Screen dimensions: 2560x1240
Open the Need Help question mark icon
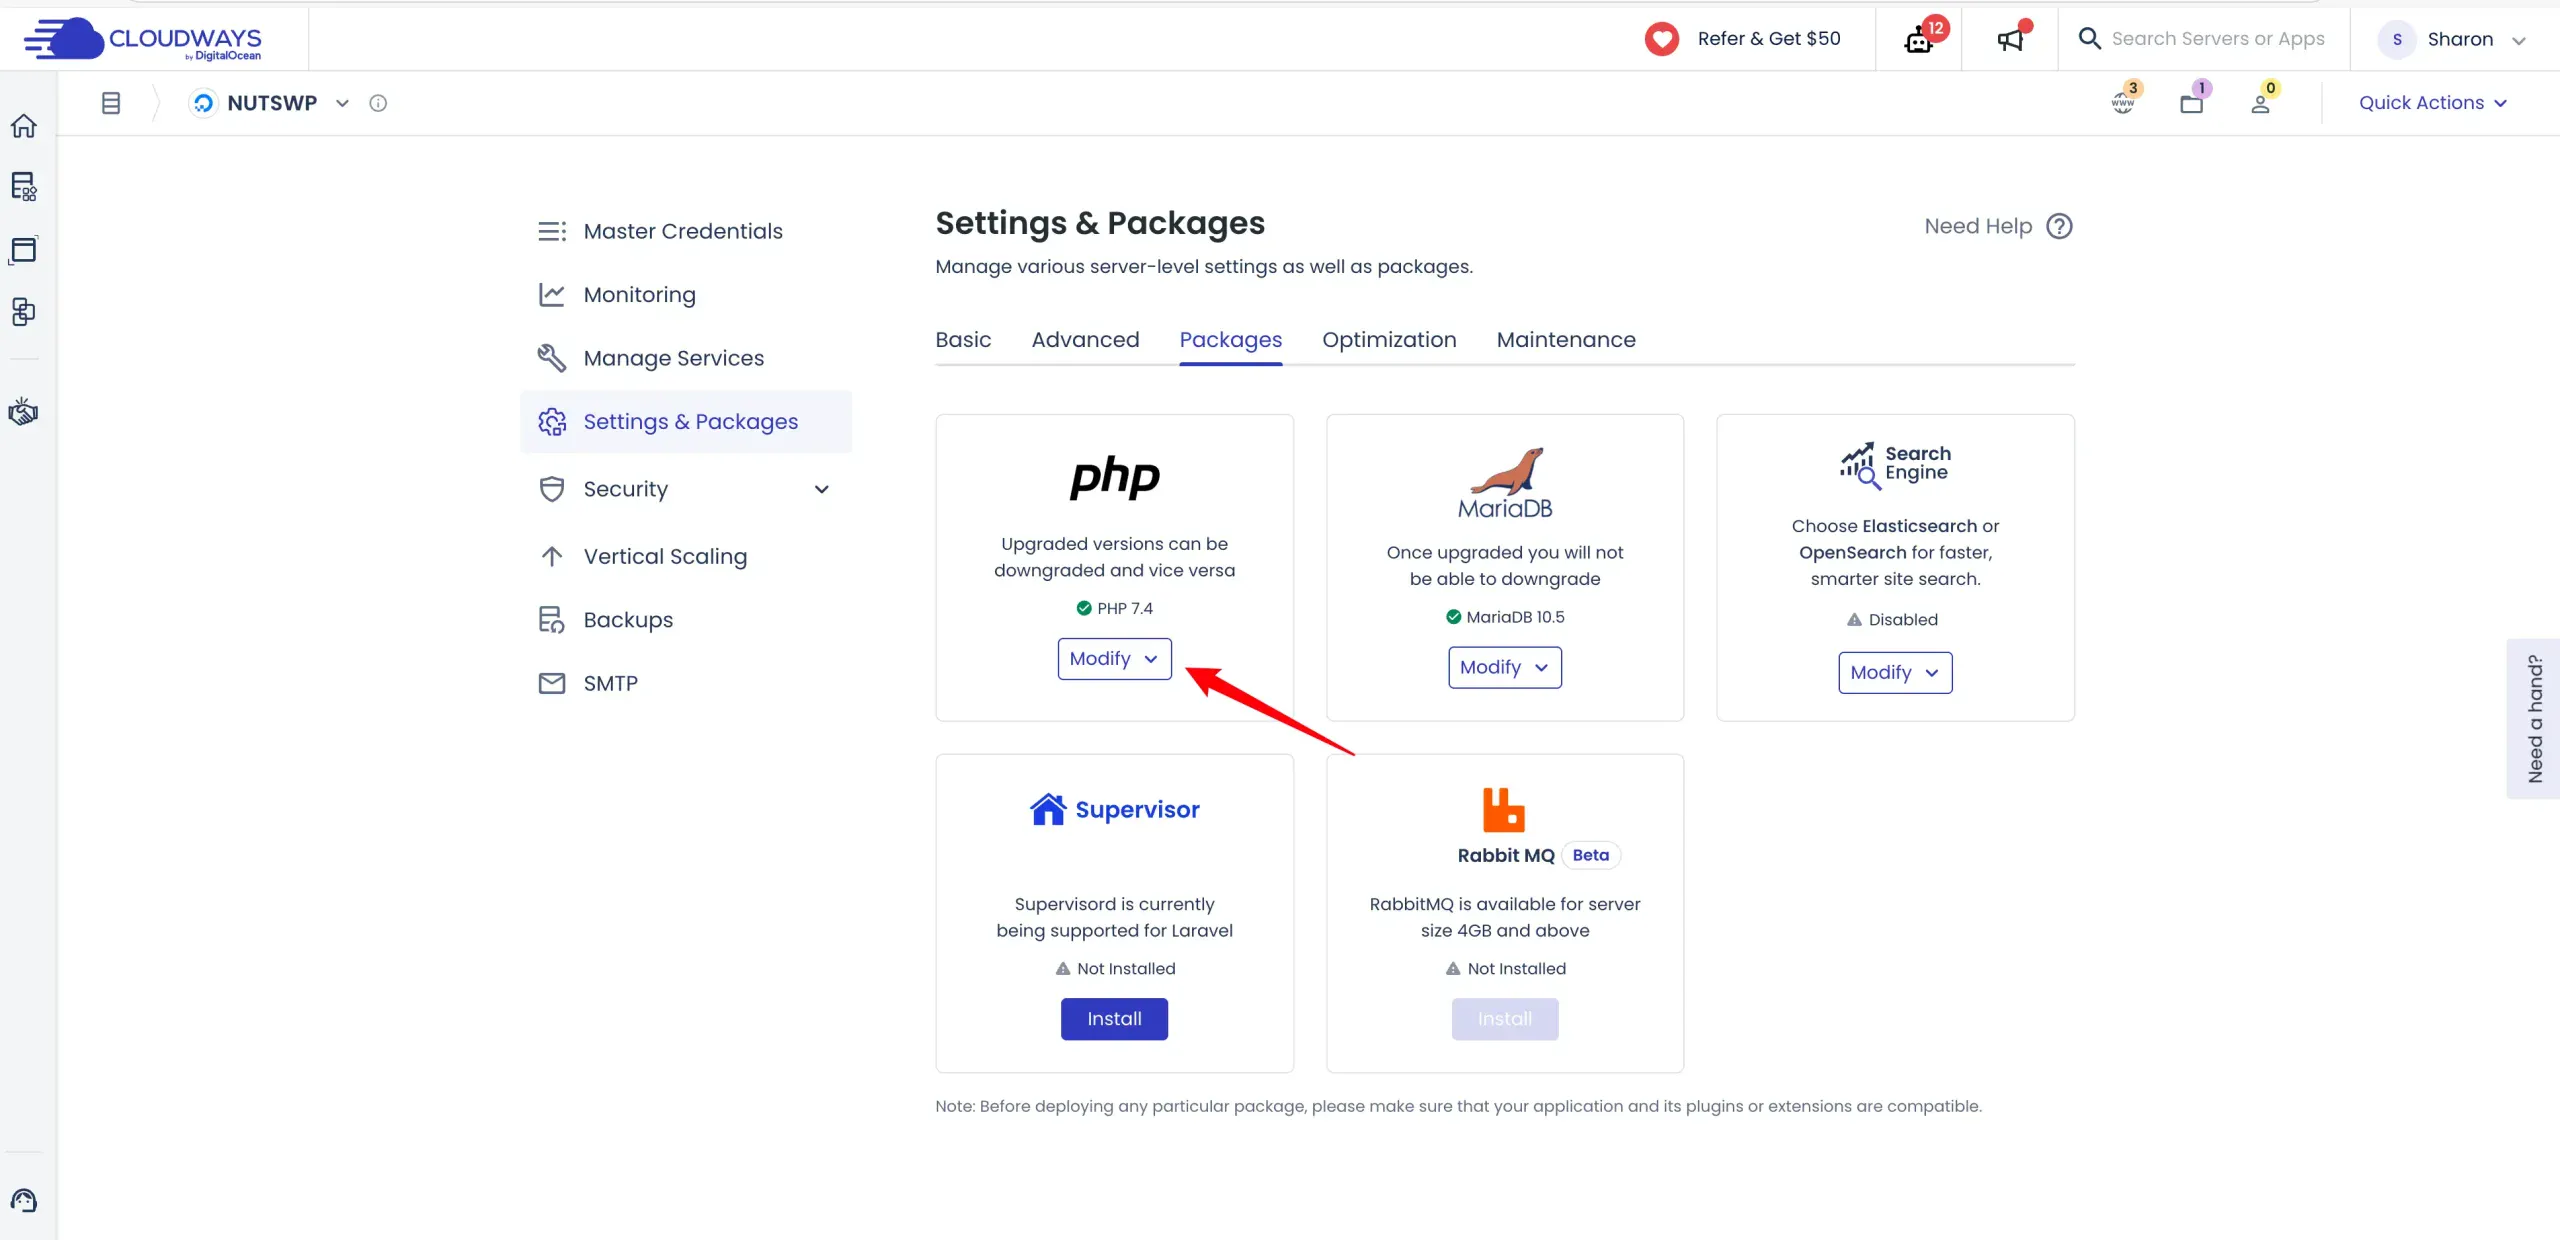[x=2059, y=227]
